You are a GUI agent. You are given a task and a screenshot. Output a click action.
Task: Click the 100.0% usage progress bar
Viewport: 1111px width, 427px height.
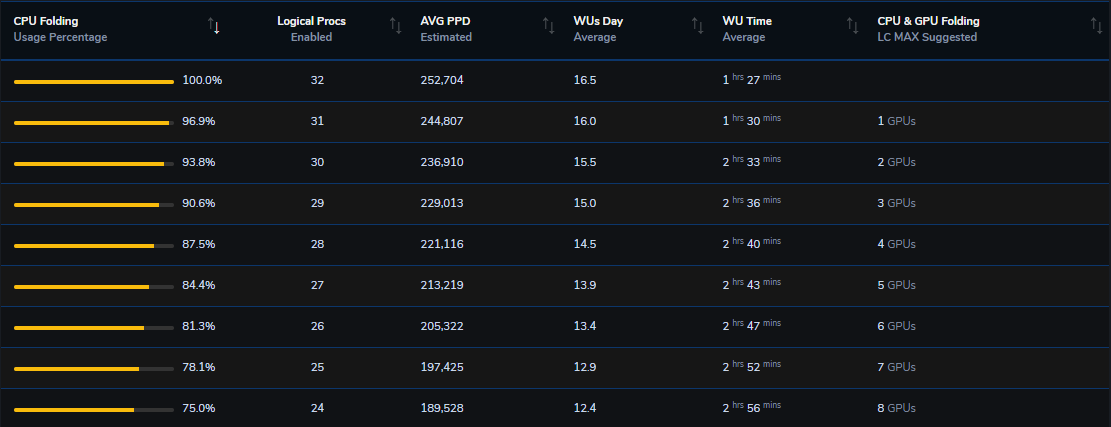94,82
